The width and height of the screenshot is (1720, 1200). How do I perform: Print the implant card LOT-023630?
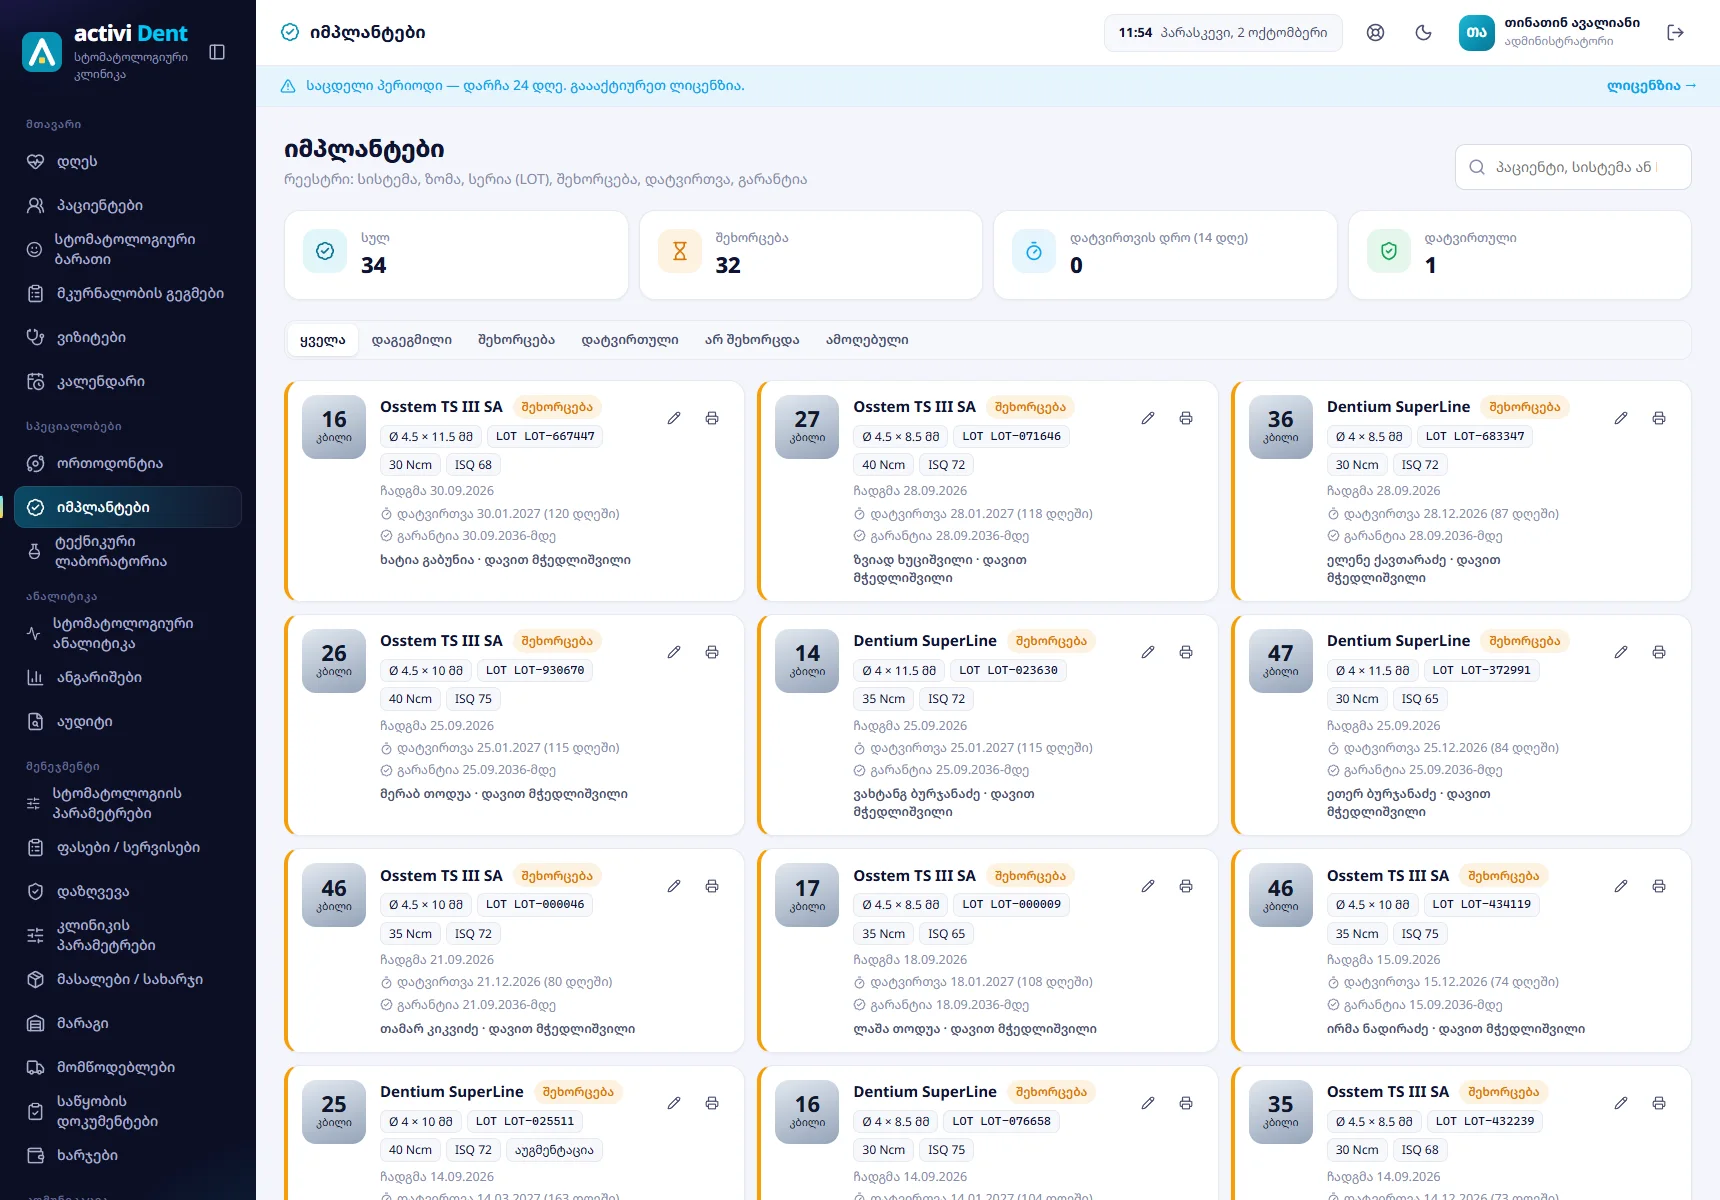1186,652
